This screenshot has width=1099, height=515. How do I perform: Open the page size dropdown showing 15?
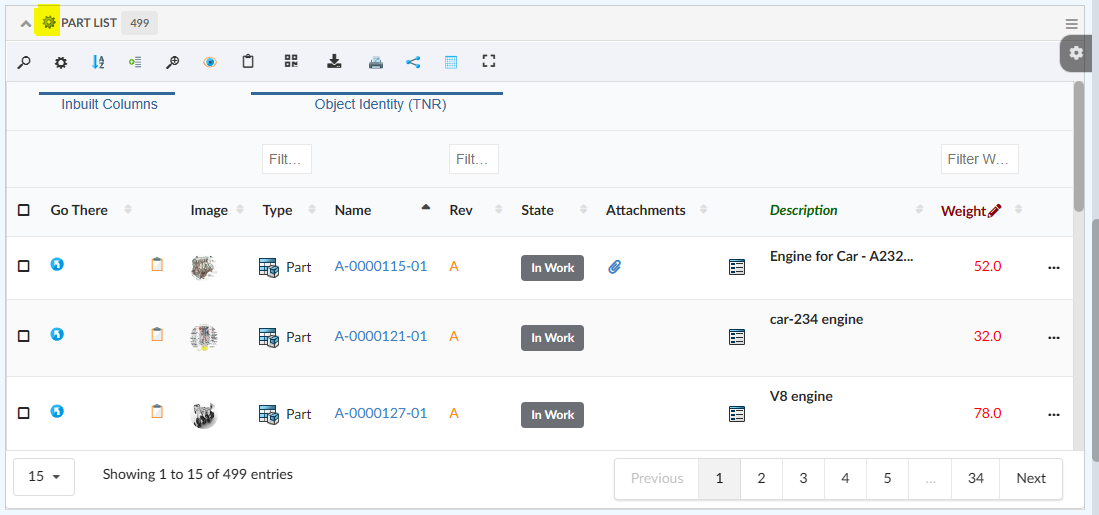click(45, 477)
